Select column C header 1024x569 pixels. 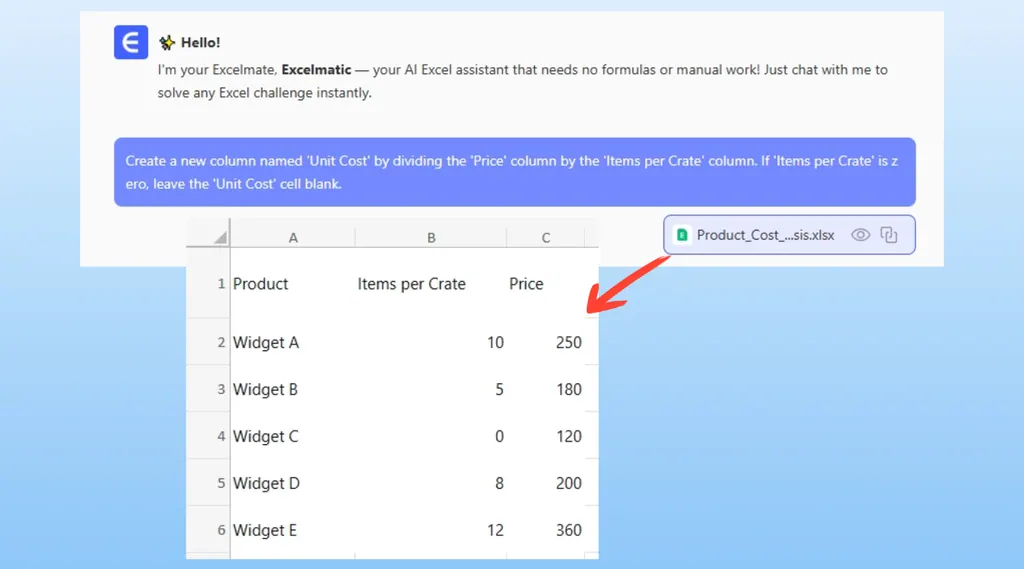coord(546,238)
